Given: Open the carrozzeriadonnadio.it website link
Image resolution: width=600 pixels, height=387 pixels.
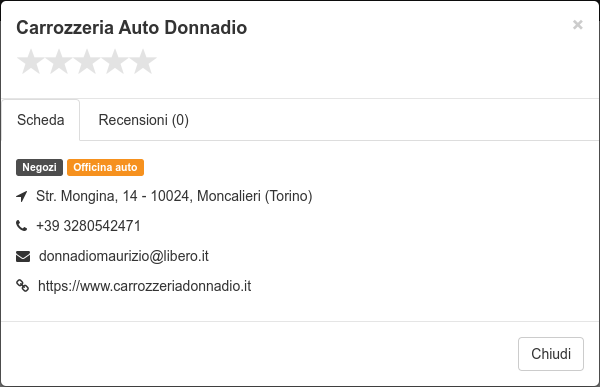Looking at the screenshot, I should [x=145, y=286].
